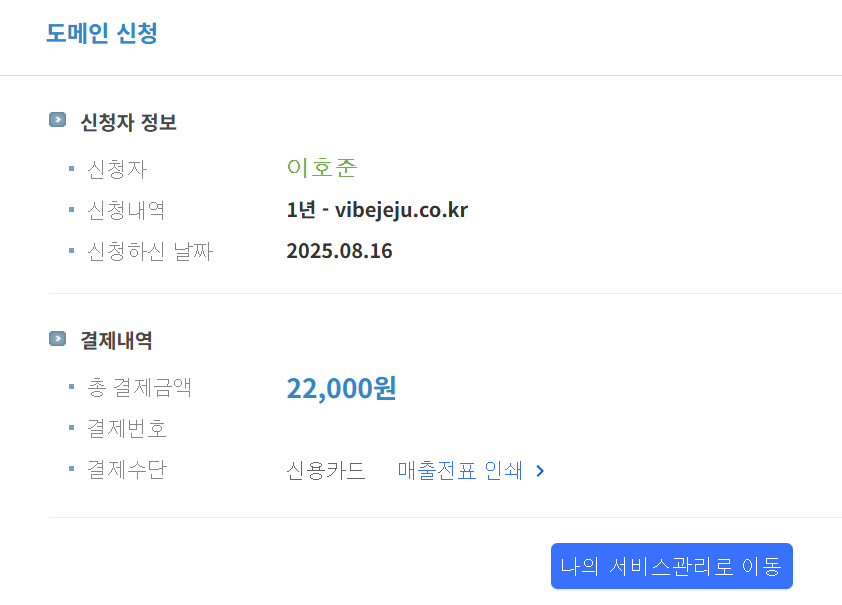The height and width of the screenshot is (605, 842).
Task: Click the 총 결제금액 label
Action: [x=140, y=387]
